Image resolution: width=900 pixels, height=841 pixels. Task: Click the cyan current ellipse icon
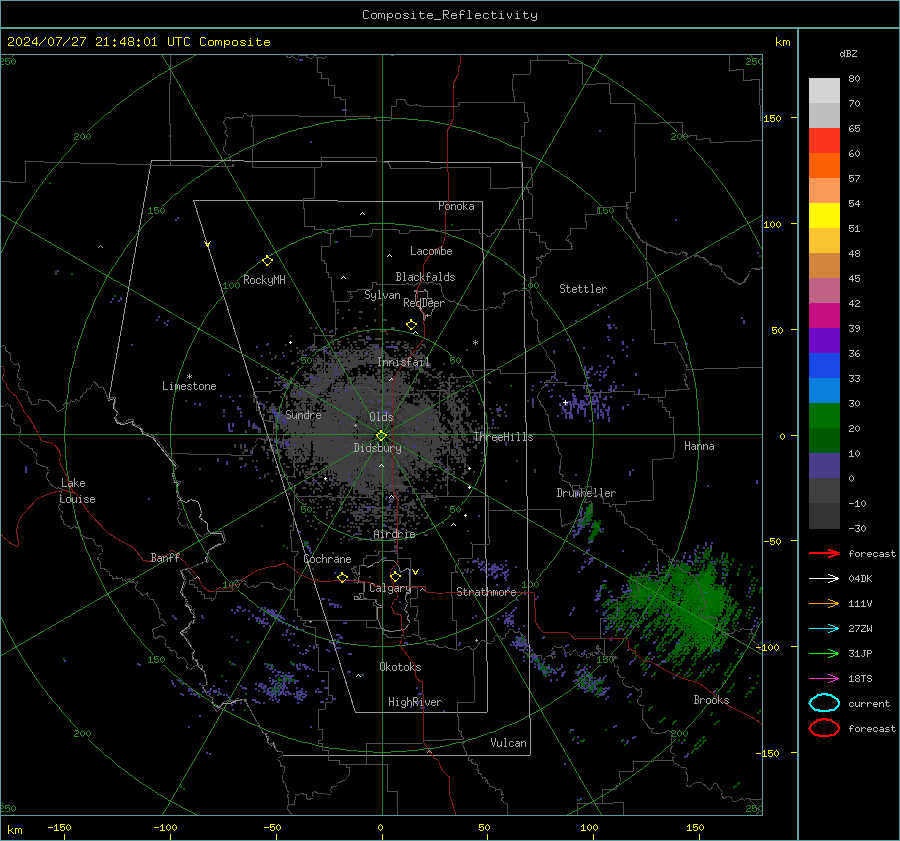tap(824, 703)
